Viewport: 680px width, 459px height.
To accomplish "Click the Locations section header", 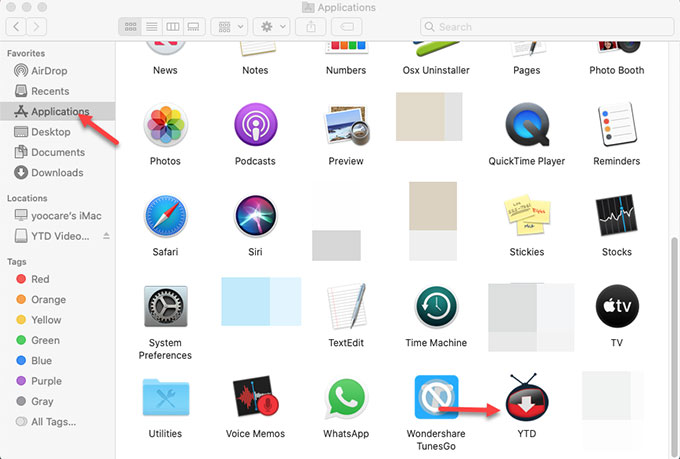I will click(x=27, y=198).
